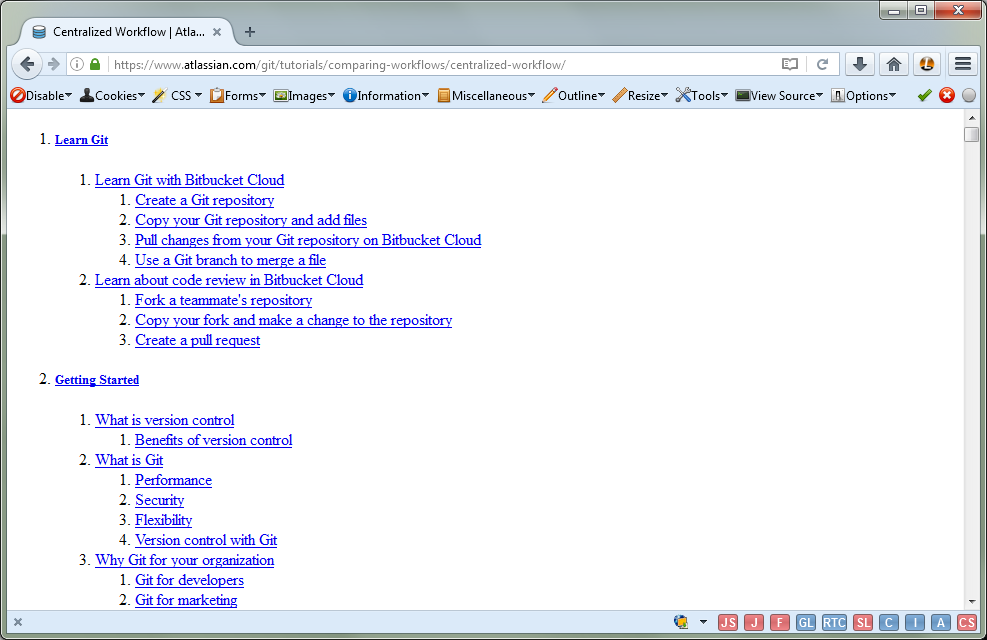Screen dimensions: 987x640
Task: Open Copy your Git repository and add files
Action: 251,220
